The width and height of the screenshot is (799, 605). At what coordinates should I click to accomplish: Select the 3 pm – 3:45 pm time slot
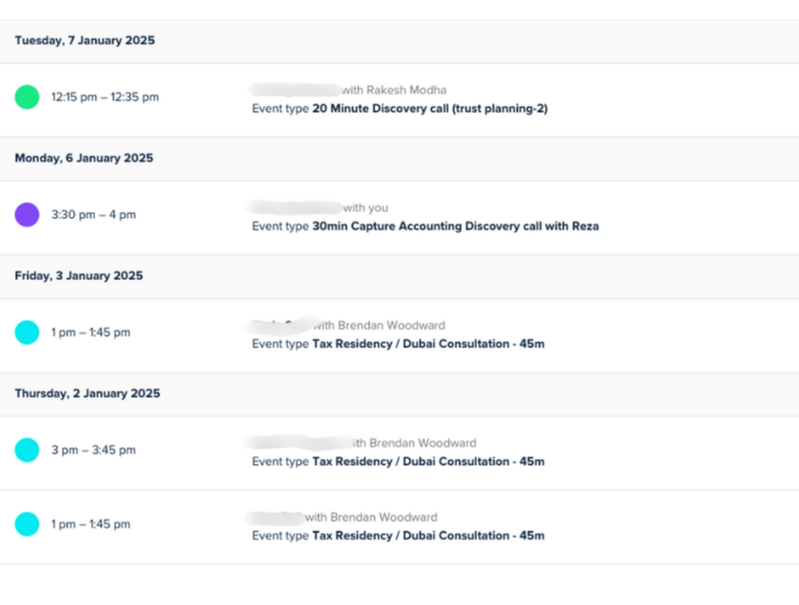click(x=93, y=450)
